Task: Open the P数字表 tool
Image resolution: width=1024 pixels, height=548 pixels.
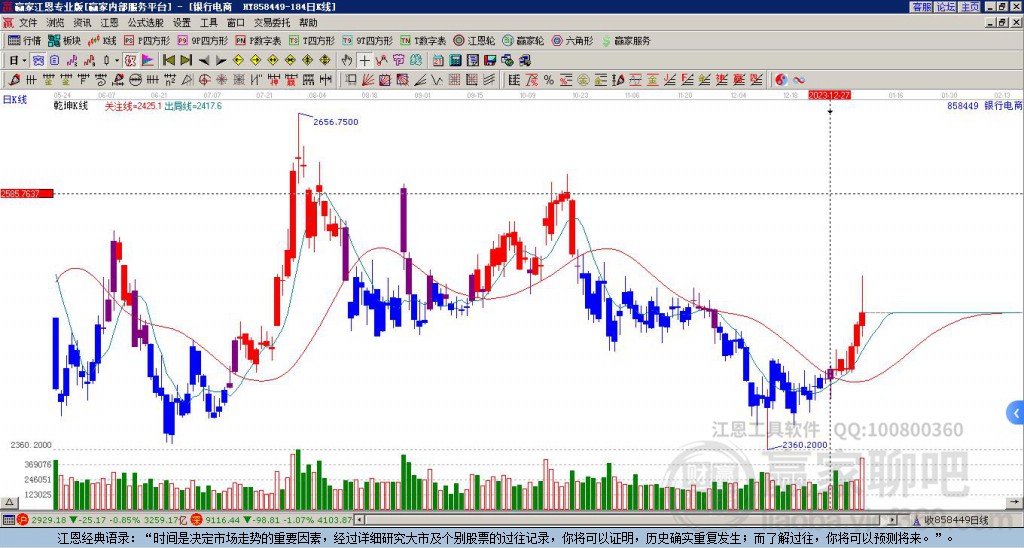Action: pyautogui.click(x=259, y=40)
